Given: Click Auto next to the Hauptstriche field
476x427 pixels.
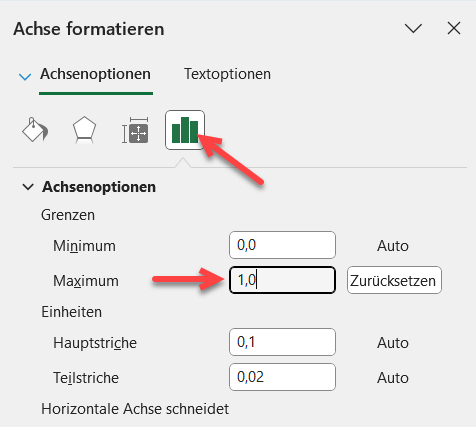Looking at the screenshot, I should pyautogui.click(x=393, y=343).
